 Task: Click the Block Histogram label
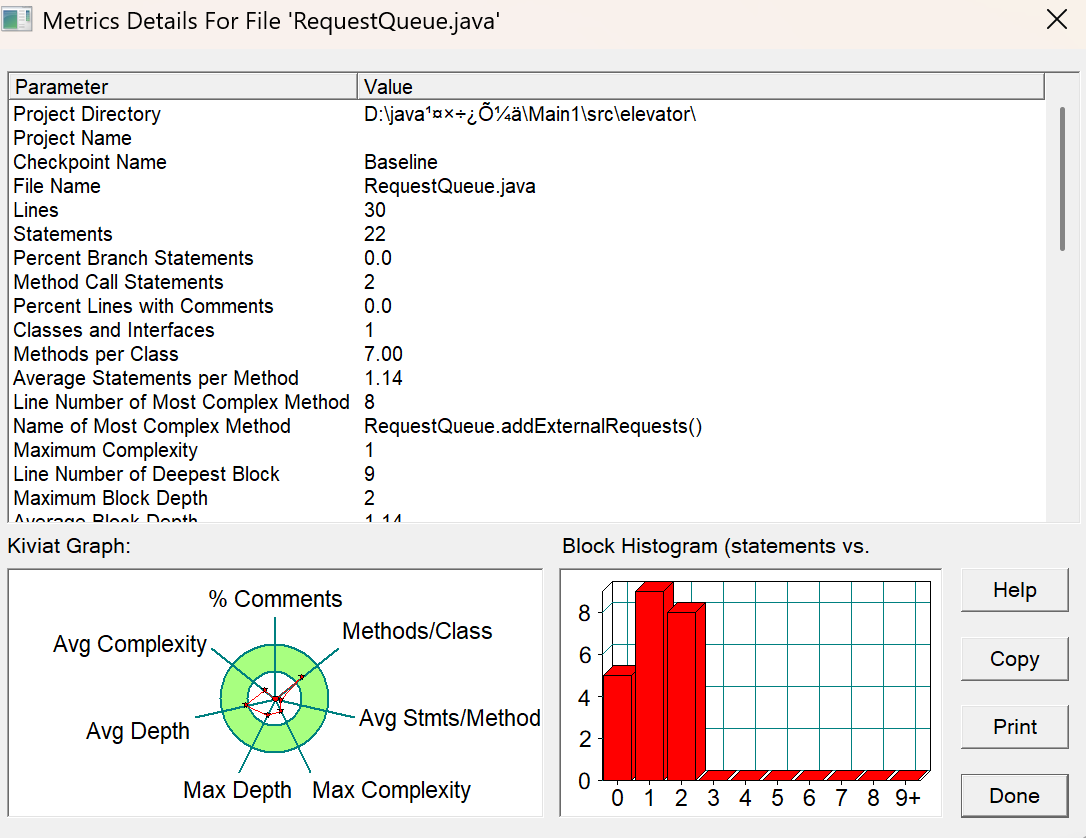click(715, 546)
